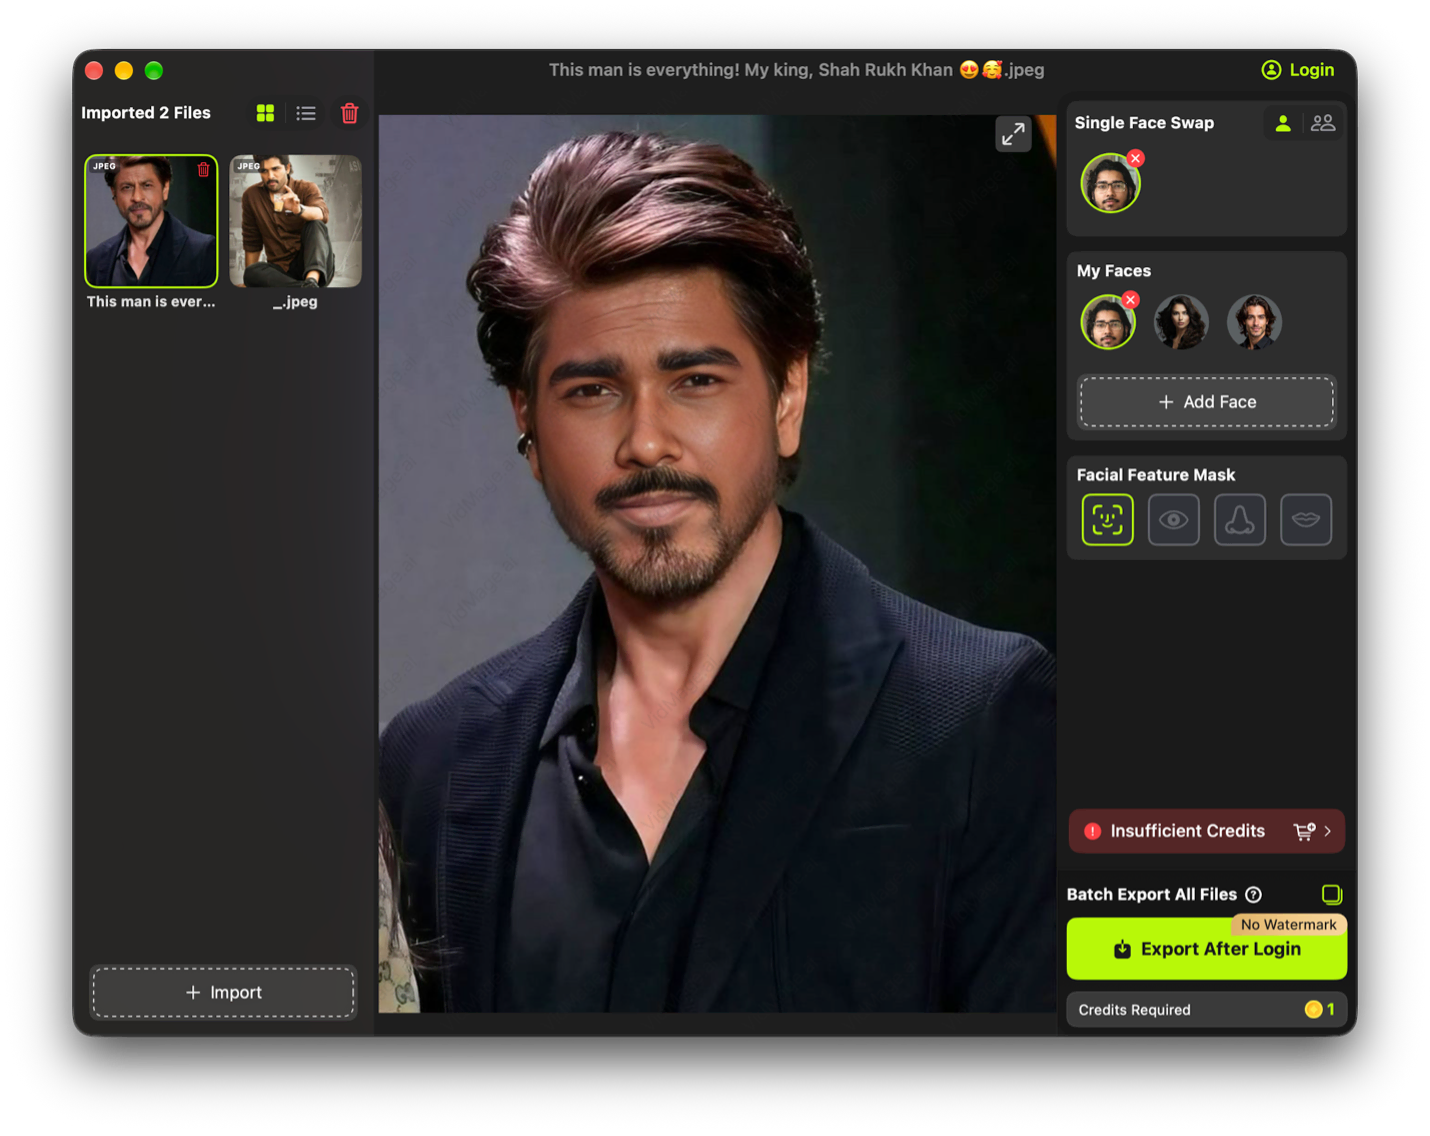This screenshot has width=1430, height=1136.
Task: Select the _.jpeg thumbnail
Action: (x=295, y=221)
